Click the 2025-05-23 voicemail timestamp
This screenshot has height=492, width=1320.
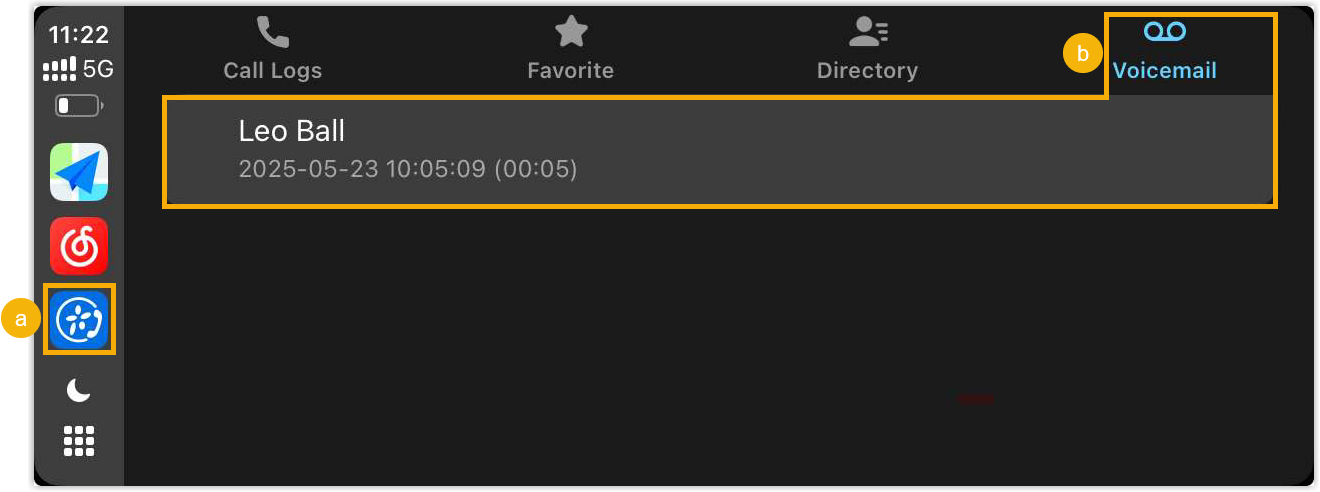click(x=408, y=169)
